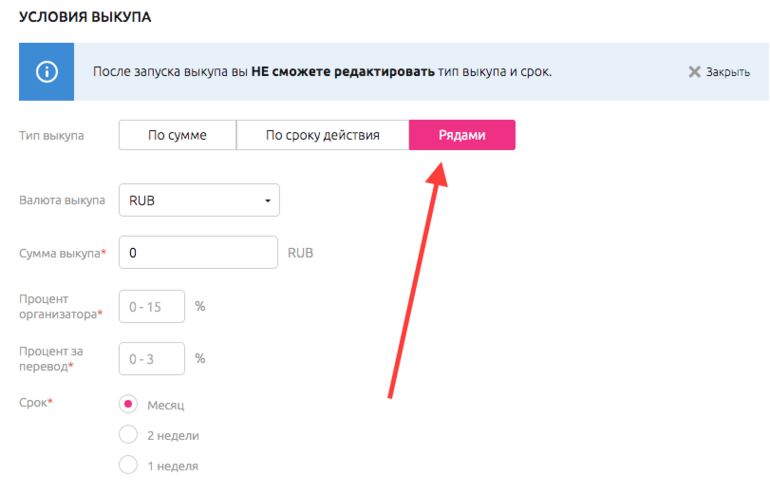
Task: Click the Процент организатора input field
Action: (152, 306)
